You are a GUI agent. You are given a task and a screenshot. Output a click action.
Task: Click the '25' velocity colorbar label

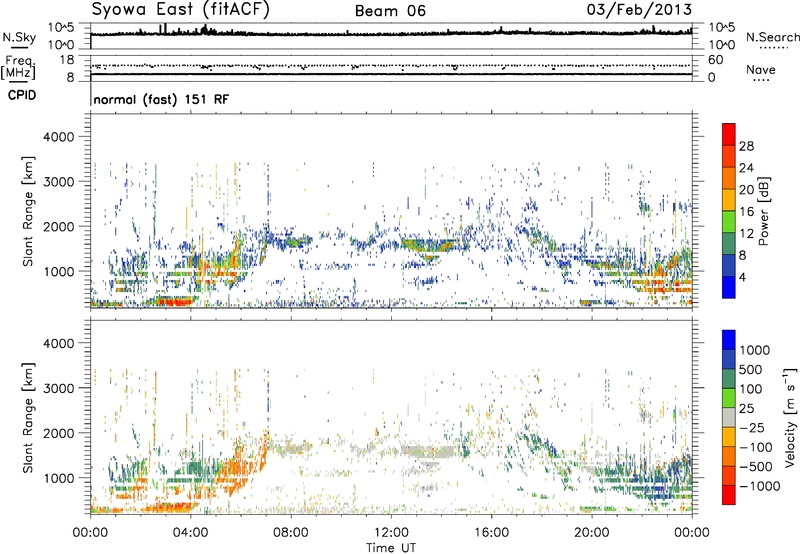pyautogui.click(x=746, y=408)
